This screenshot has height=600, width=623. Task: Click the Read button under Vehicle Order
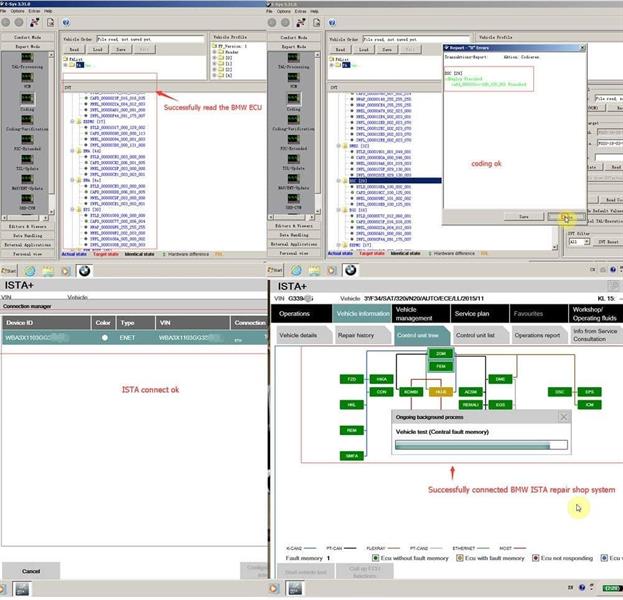pos(74,47)
